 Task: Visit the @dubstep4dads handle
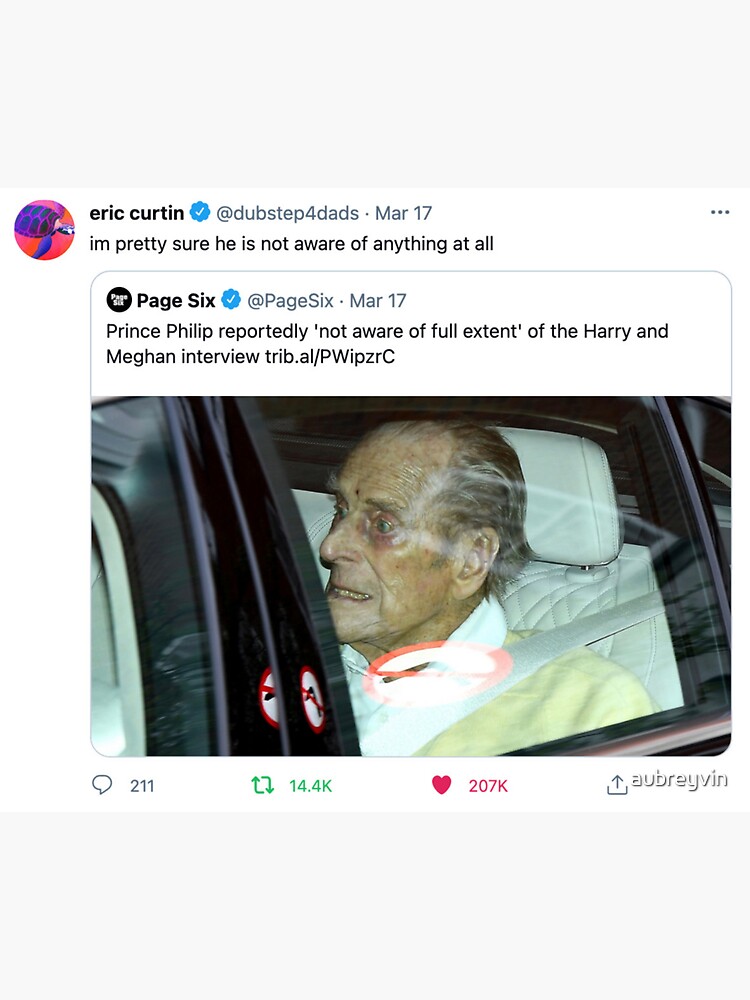pos(287,213)
